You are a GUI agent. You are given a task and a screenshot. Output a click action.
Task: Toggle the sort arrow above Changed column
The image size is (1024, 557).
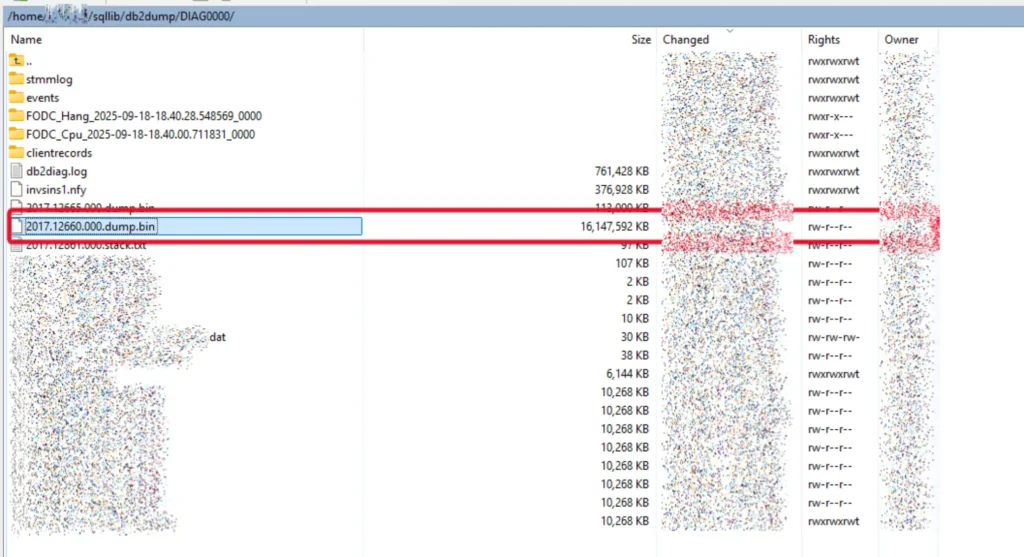(x=730, y=31)
